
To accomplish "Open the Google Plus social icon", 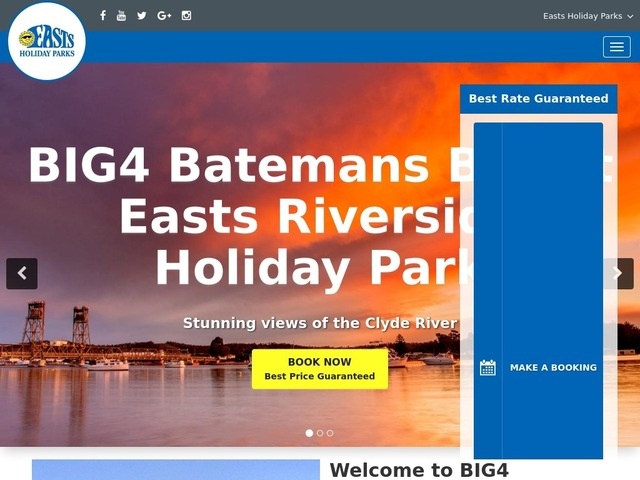I will pos(164,16).
